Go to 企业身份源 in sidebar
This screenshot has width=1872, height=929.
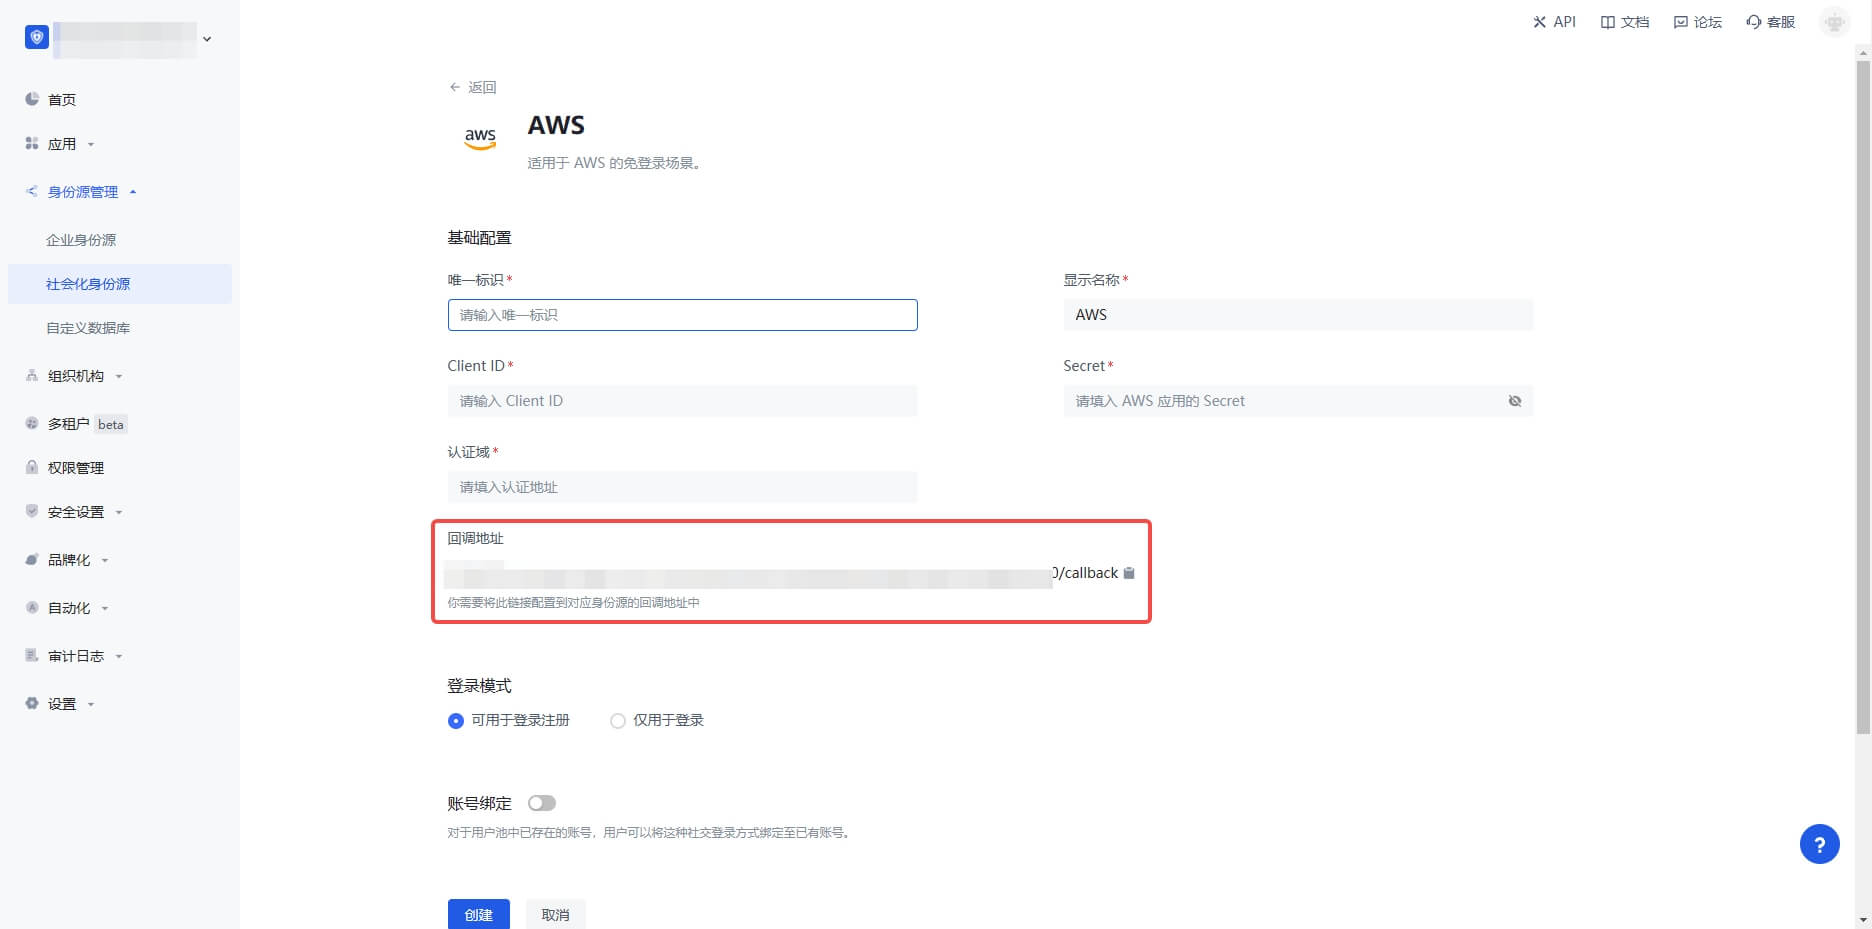pos(81,240)
